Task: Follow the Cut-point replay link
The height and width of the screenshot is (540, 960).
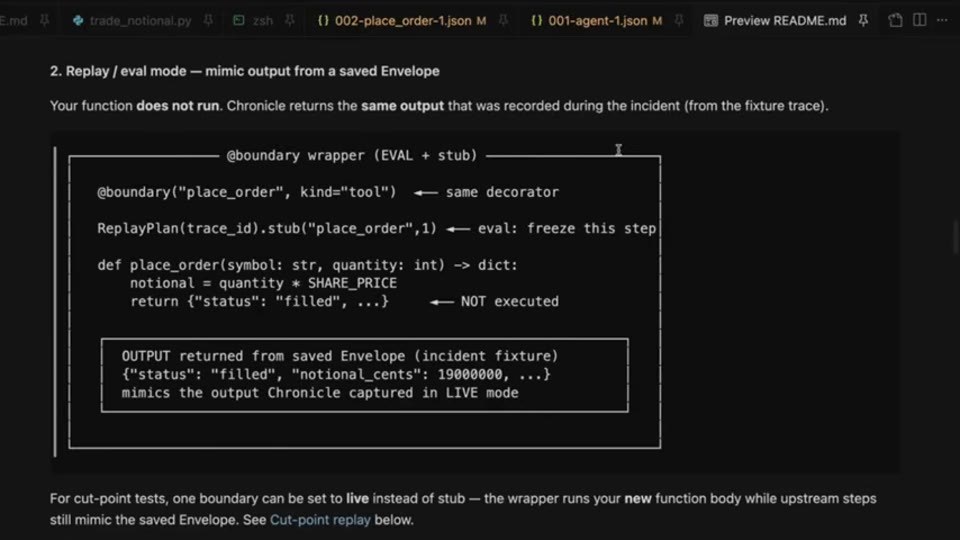Action: point(320,520)
